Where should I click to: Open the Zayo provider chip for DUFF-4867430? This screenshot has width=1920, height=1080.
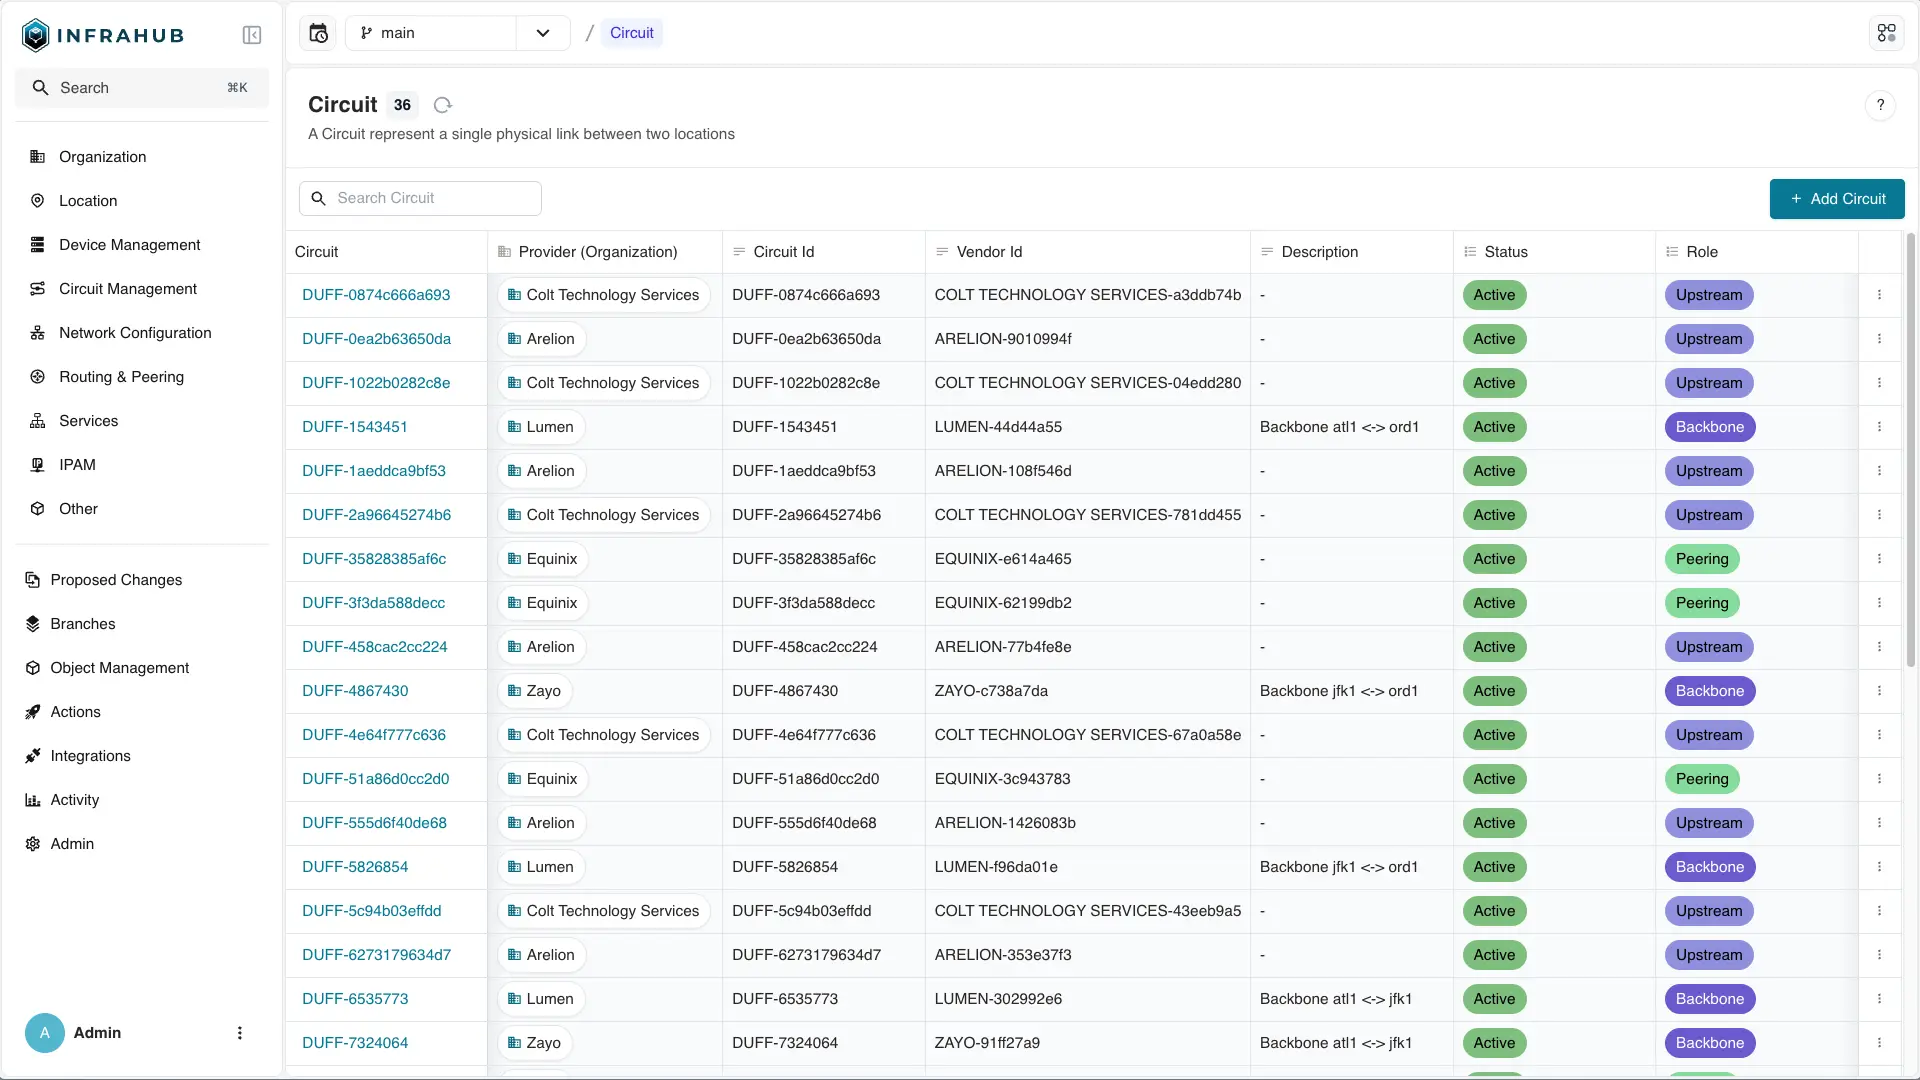coord(535,691)
